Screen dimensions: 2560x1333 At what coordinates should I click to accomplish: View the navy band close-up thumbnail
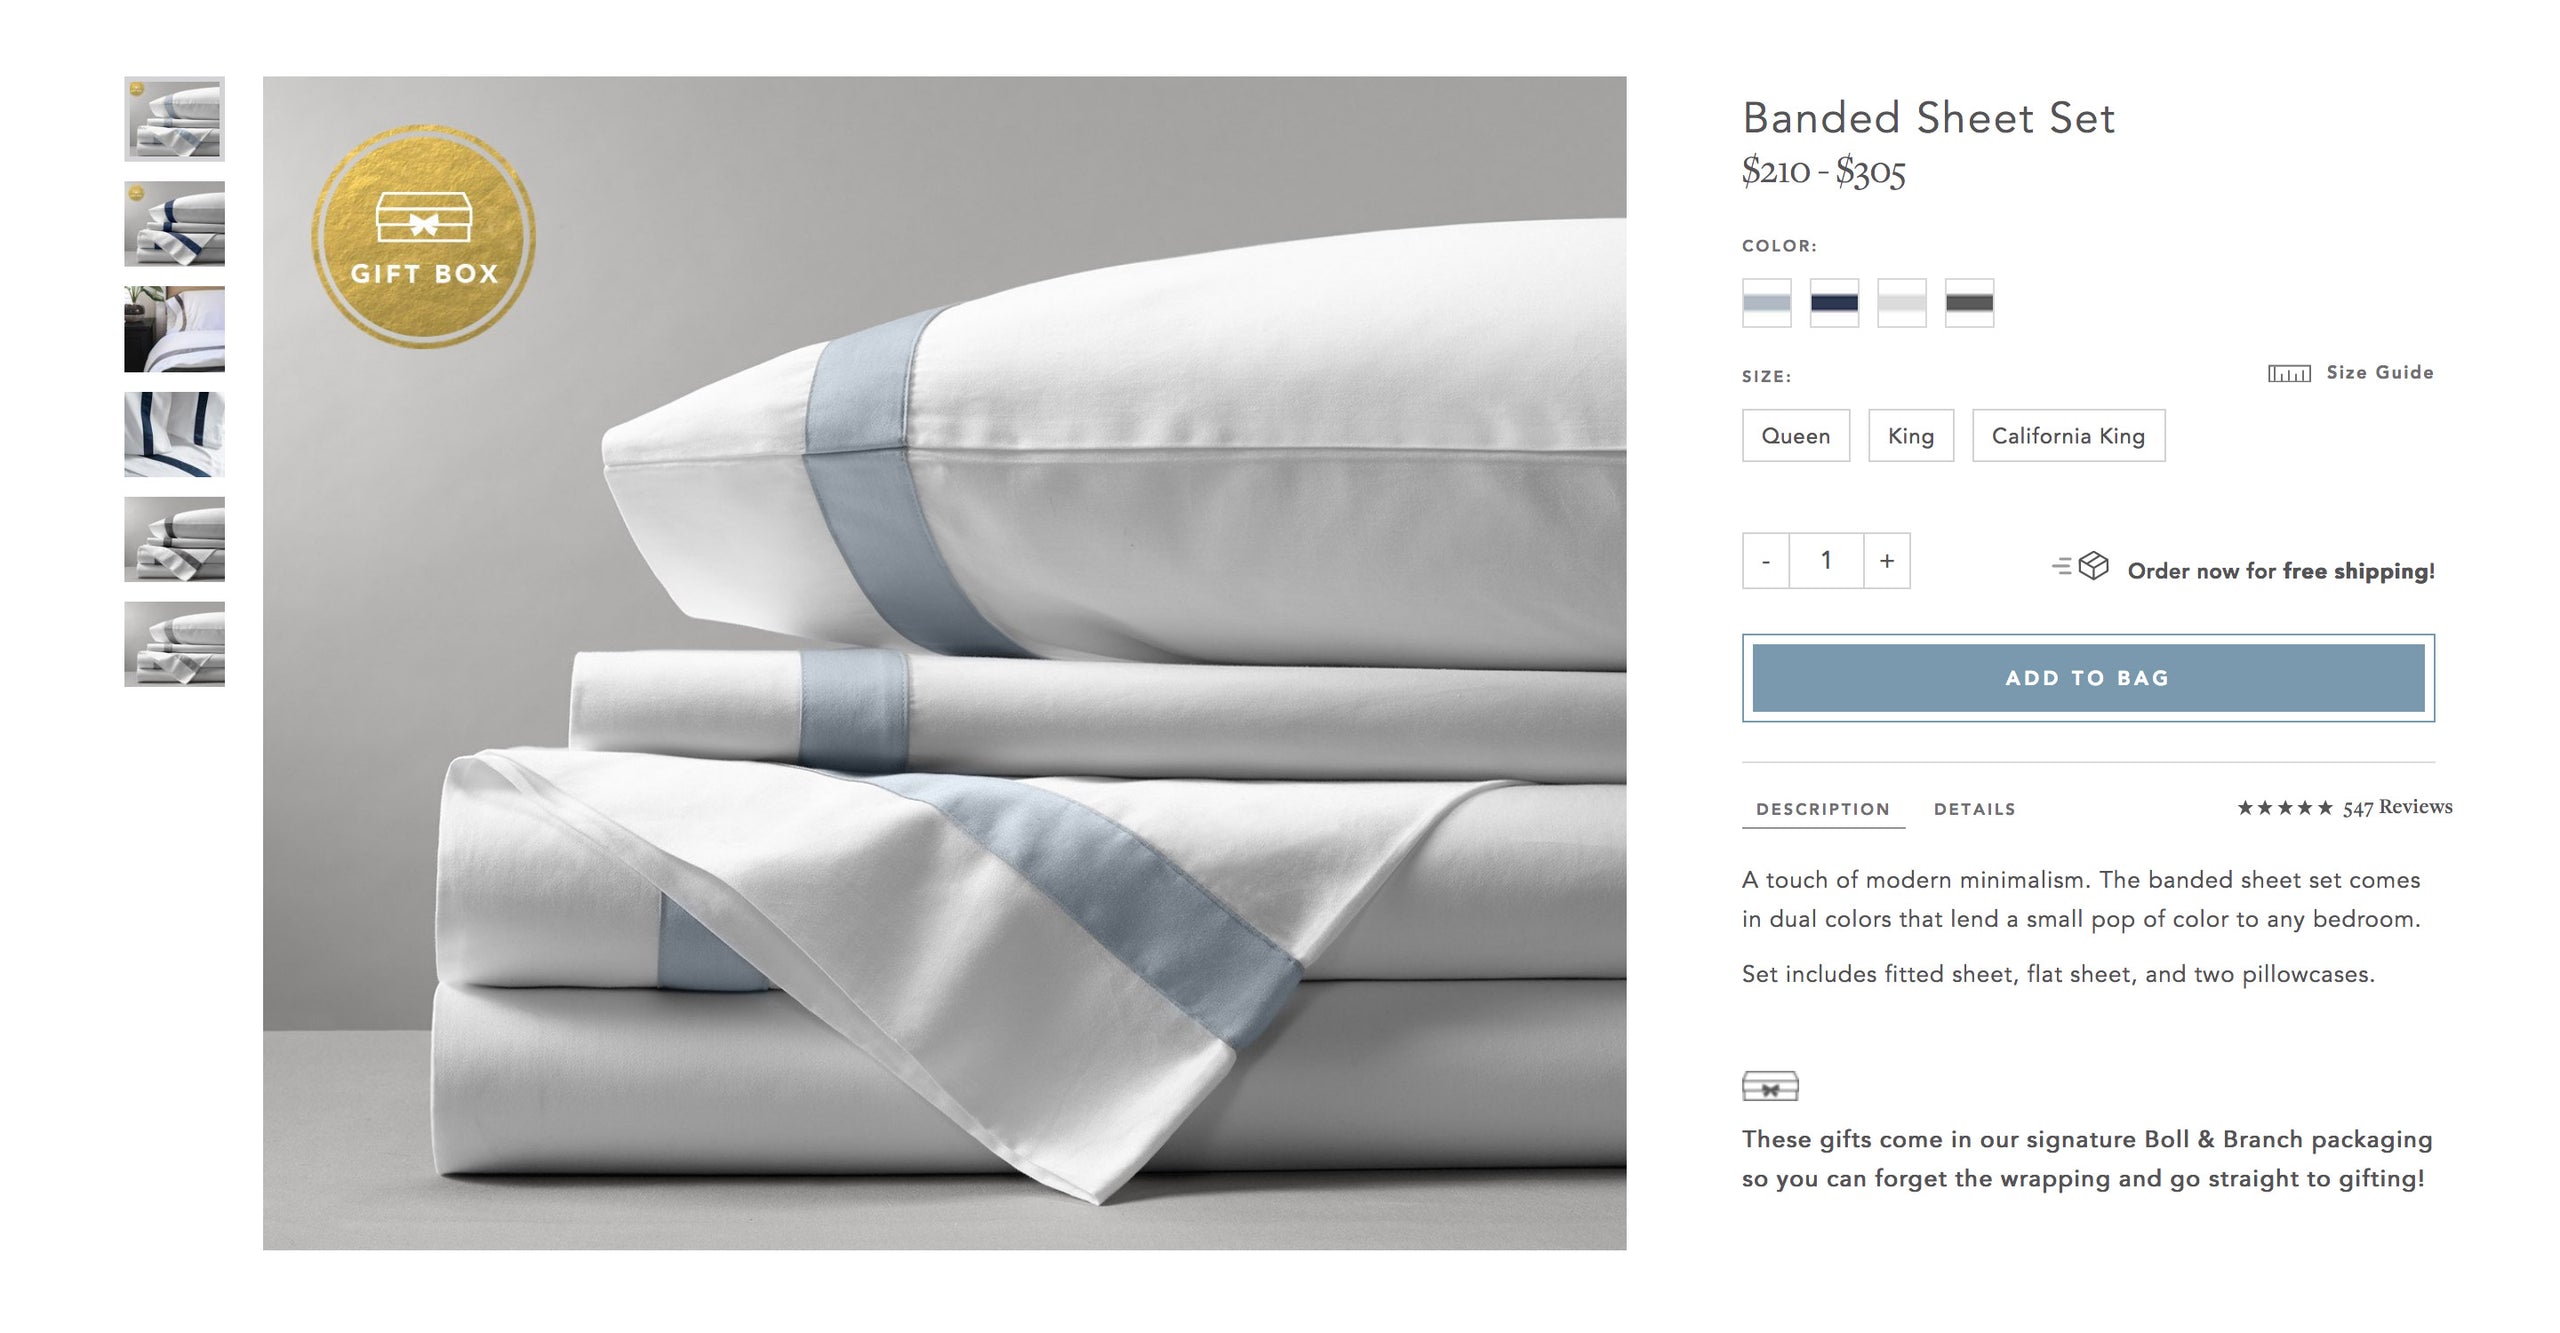tap(174, 434)
